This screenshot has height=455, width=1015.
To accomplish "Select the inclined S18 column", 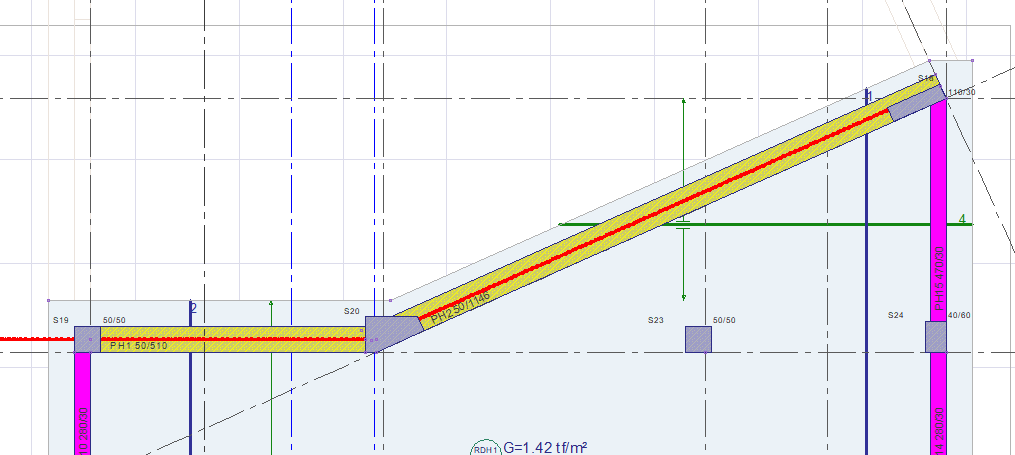I will click(x=917, y=103).
